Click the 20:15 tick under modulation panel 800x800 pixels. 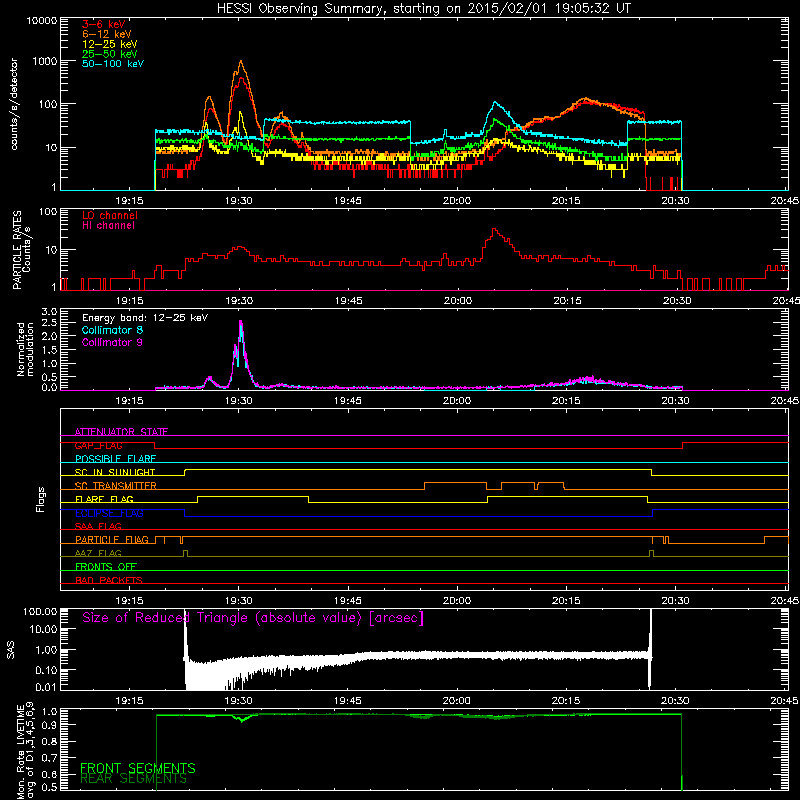[x=566, y=401]
